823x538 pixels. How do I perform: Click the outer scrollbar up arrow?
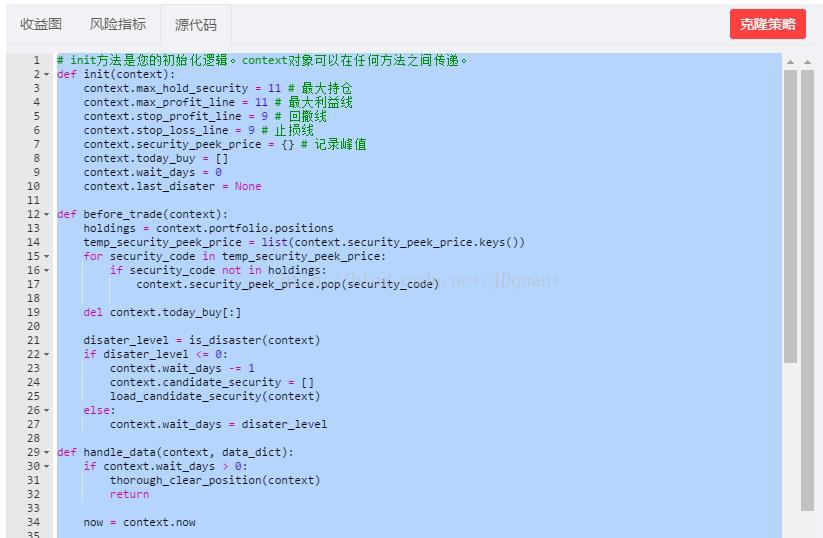[807, 62]
